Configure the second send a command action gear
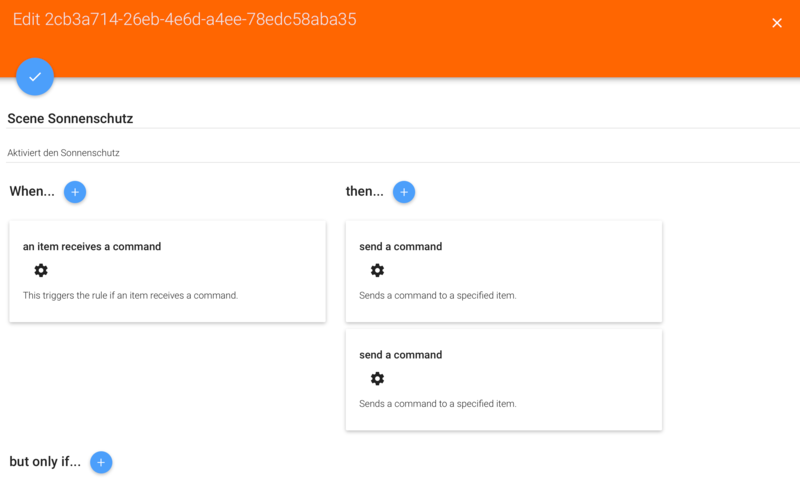Image resolution: width=800 pixels, height=499 pixels. tap(377, 378)
